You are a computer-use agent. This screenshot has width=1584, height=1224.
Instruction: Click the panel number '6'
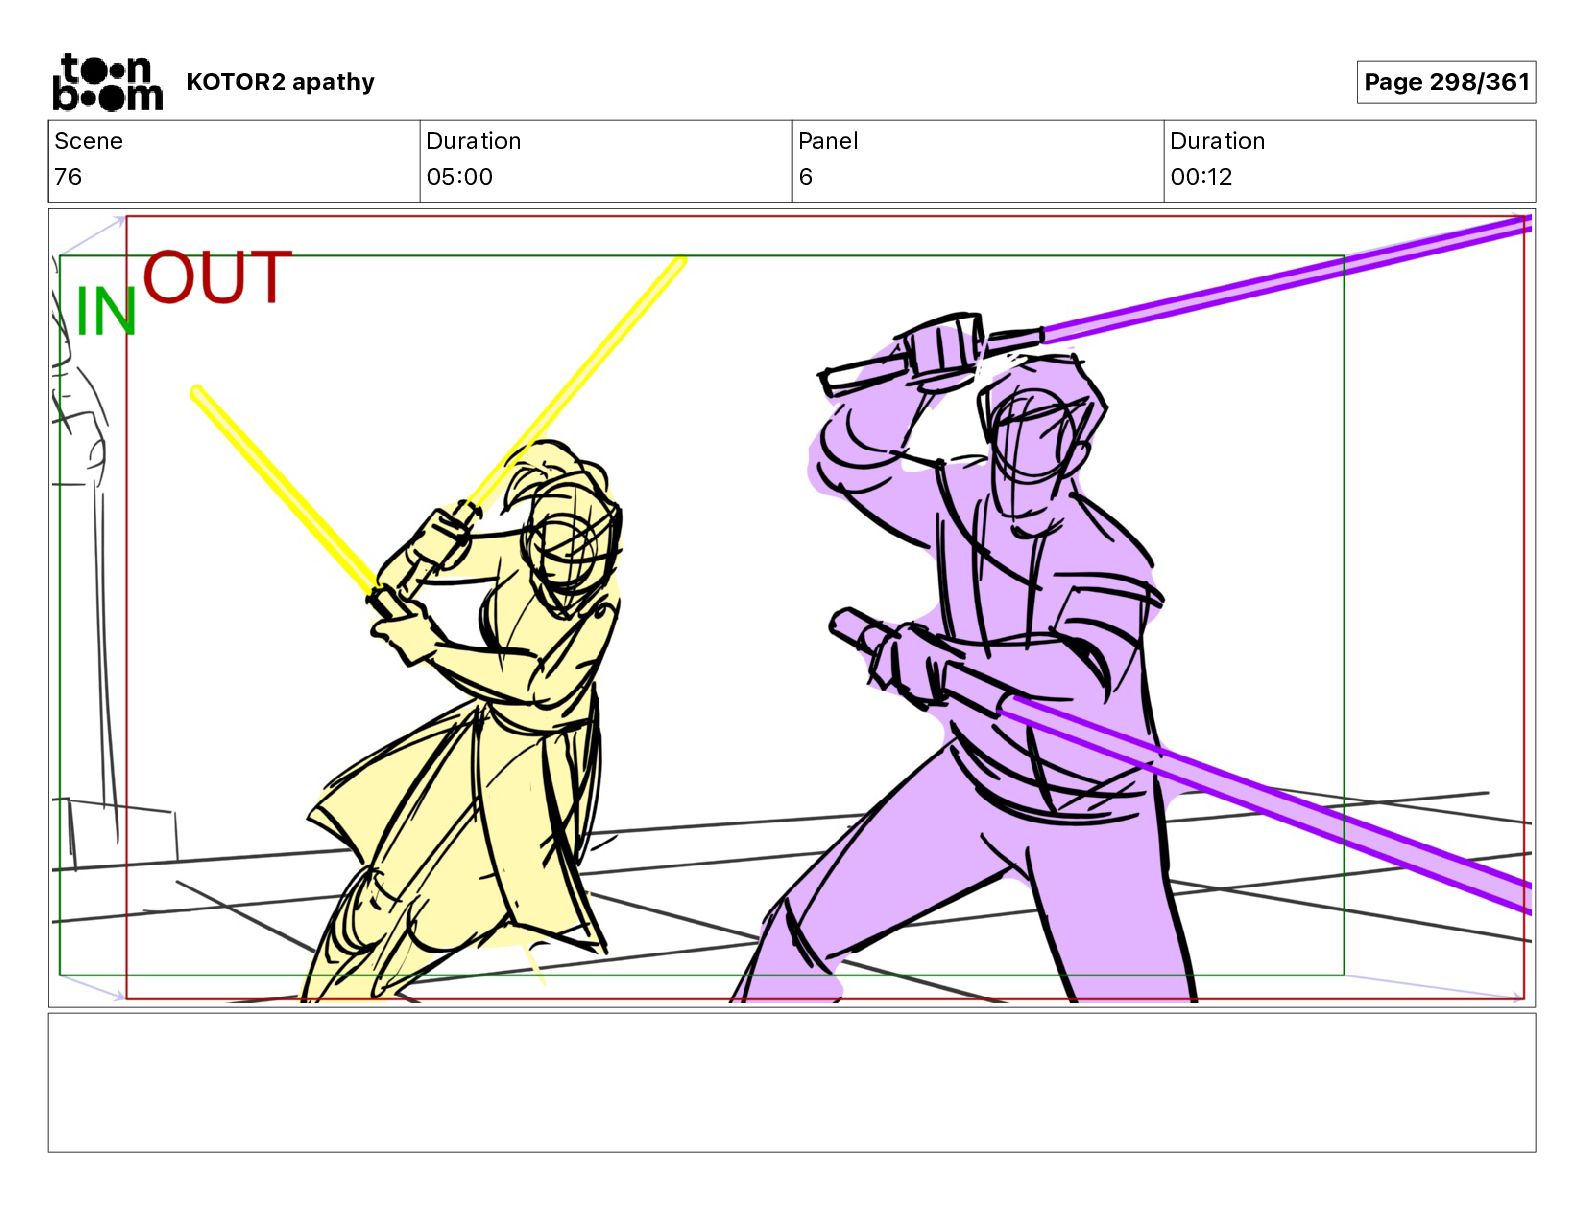805,177
